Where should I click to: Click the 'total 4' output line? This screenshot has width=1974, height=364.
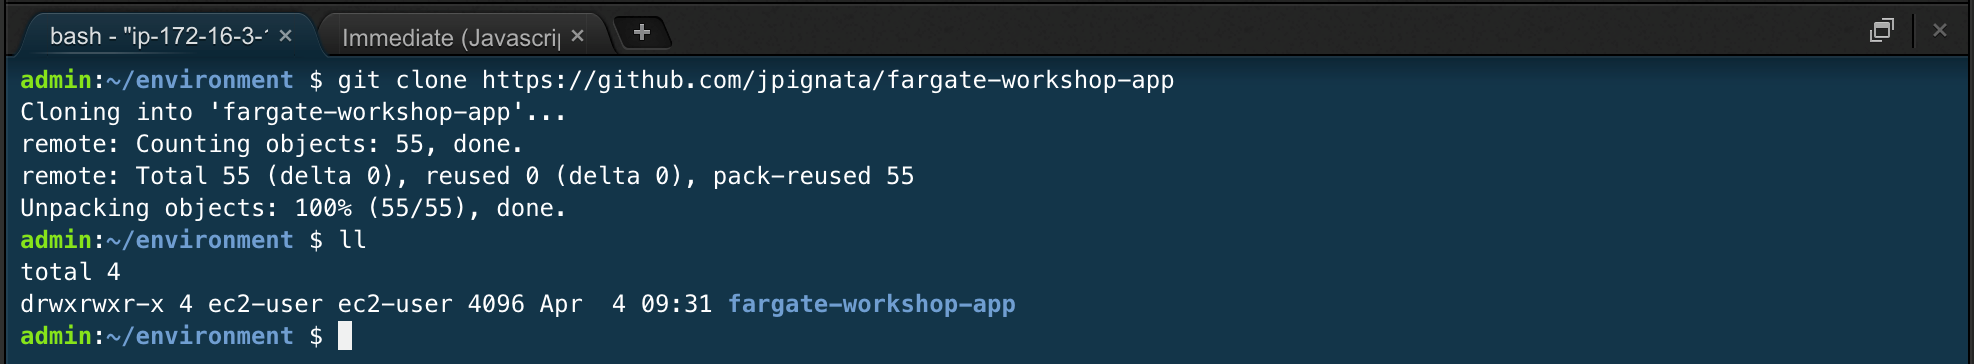pyautogui.click(x=70, y=272)
